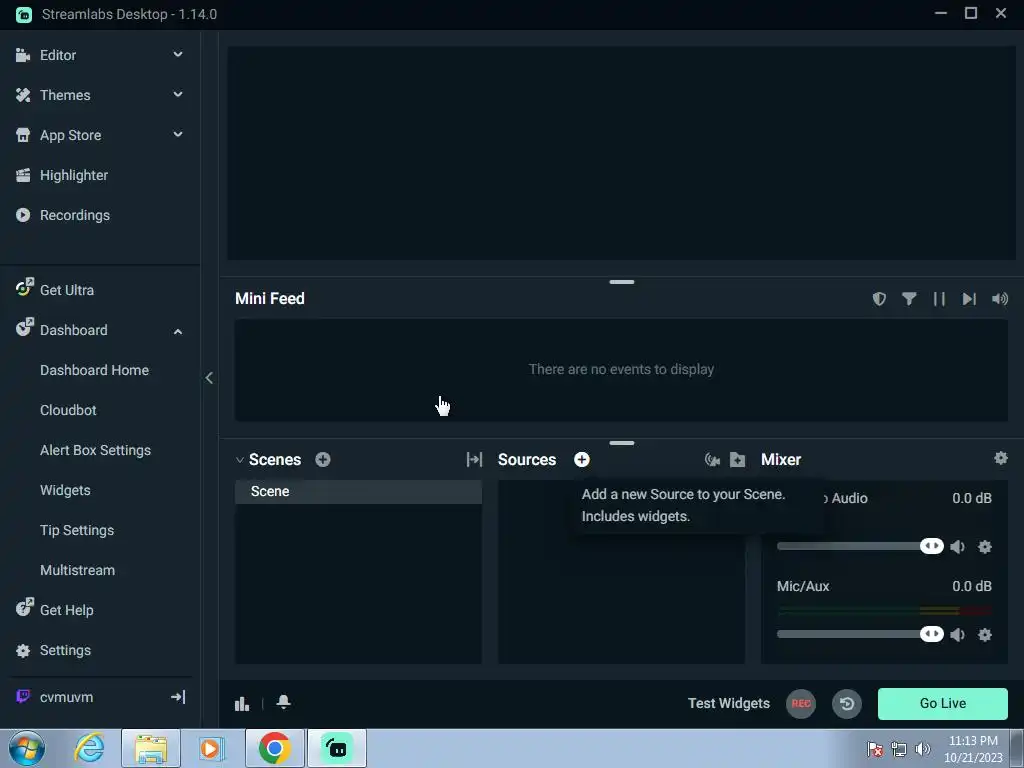This screenshot has height=768, width=1024.
Task: Expand the Editor chevron
Action: (178, 55)
